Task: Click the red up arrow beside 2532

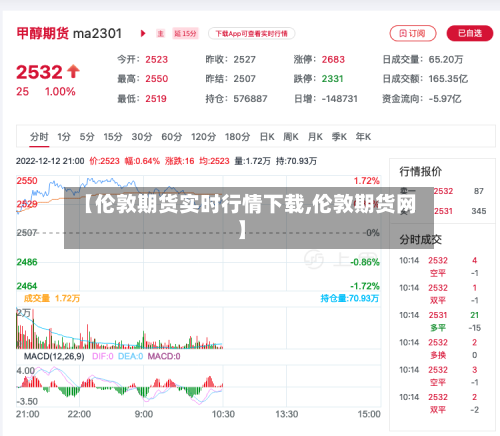Action: pos(73,71)
